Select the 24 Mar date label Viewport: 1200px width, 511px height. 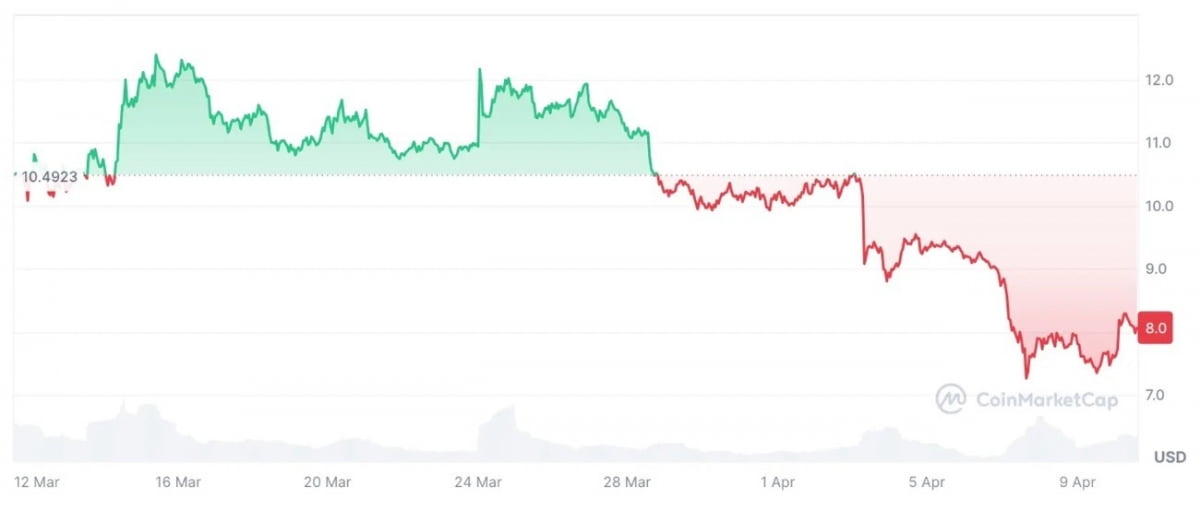tap(478, 482)
